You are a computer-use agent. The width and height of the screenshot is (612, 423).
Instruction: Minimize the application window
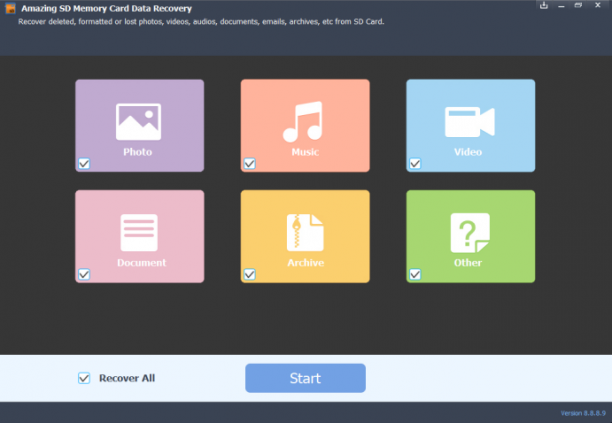[x=561, y=5]
